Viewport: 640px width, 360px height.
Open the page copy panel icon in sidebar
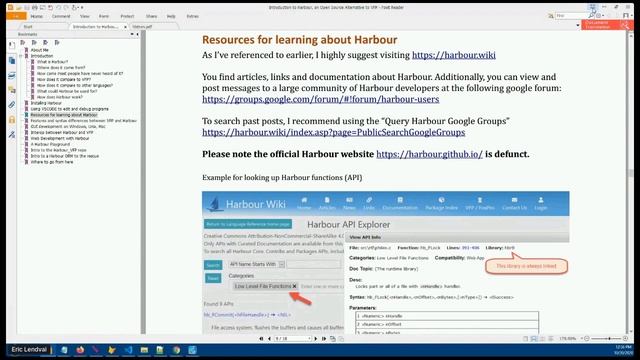12,60
